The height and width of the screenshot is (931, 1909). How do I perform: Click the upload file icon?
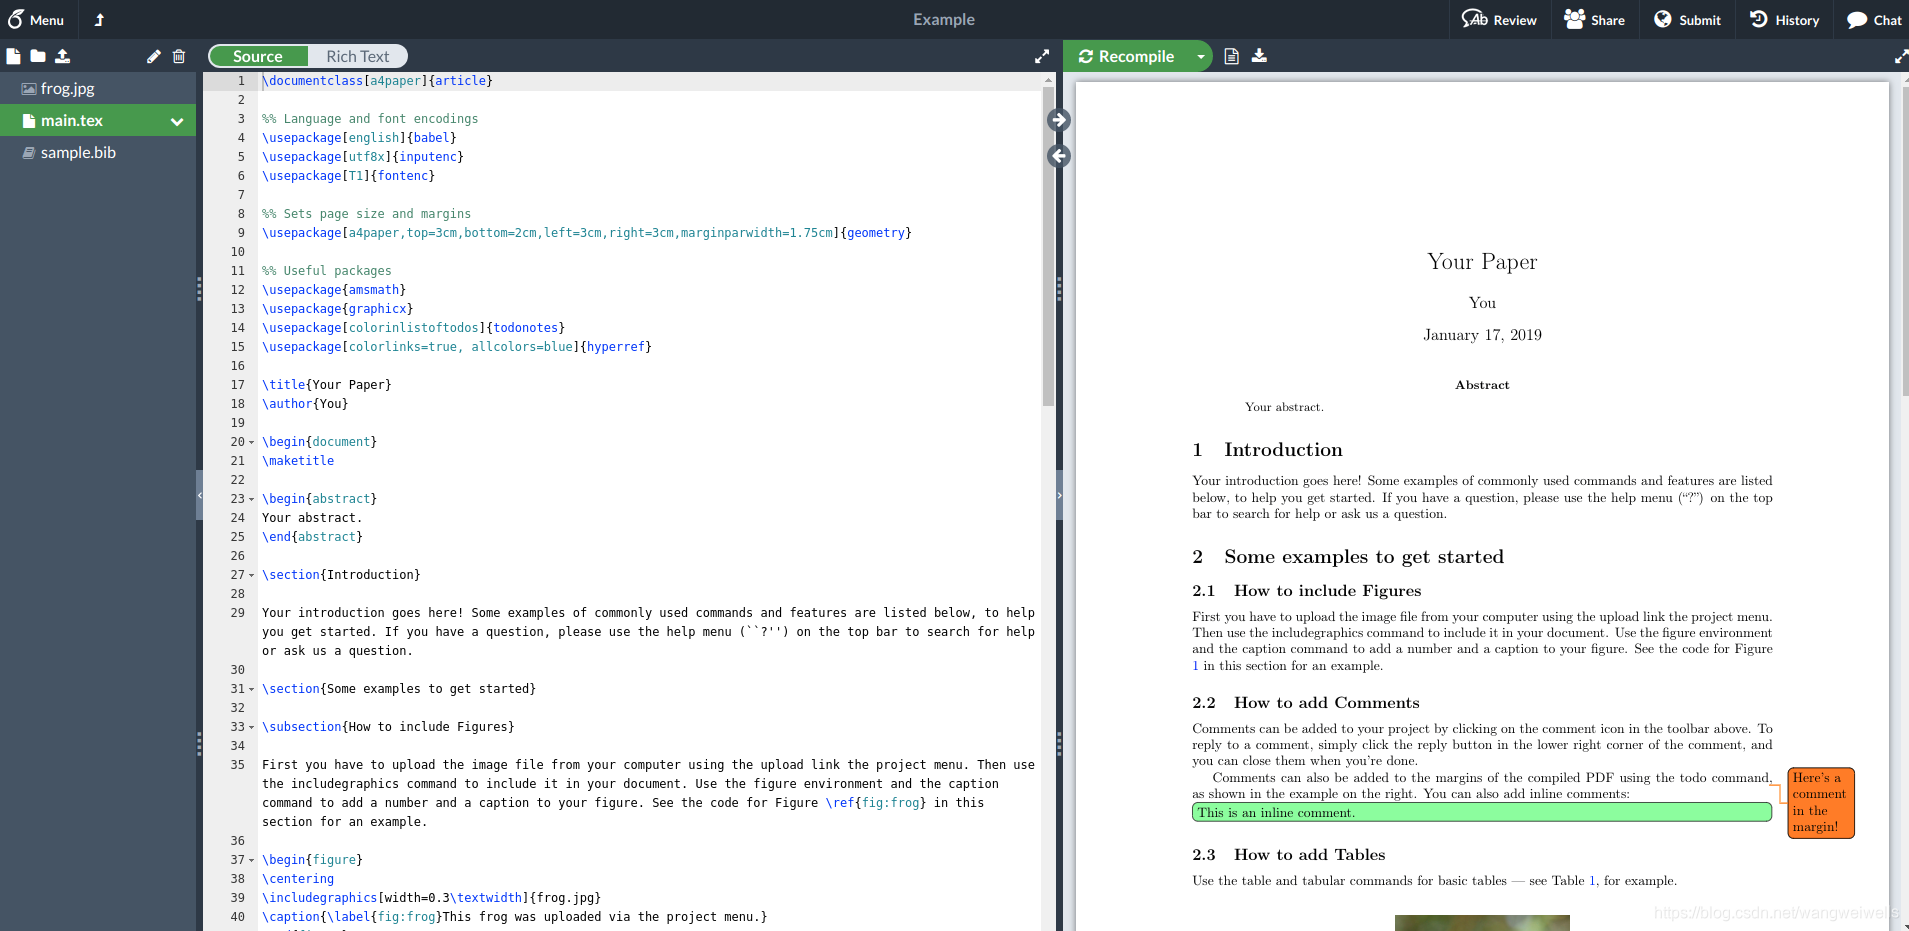tap(63, 56)
